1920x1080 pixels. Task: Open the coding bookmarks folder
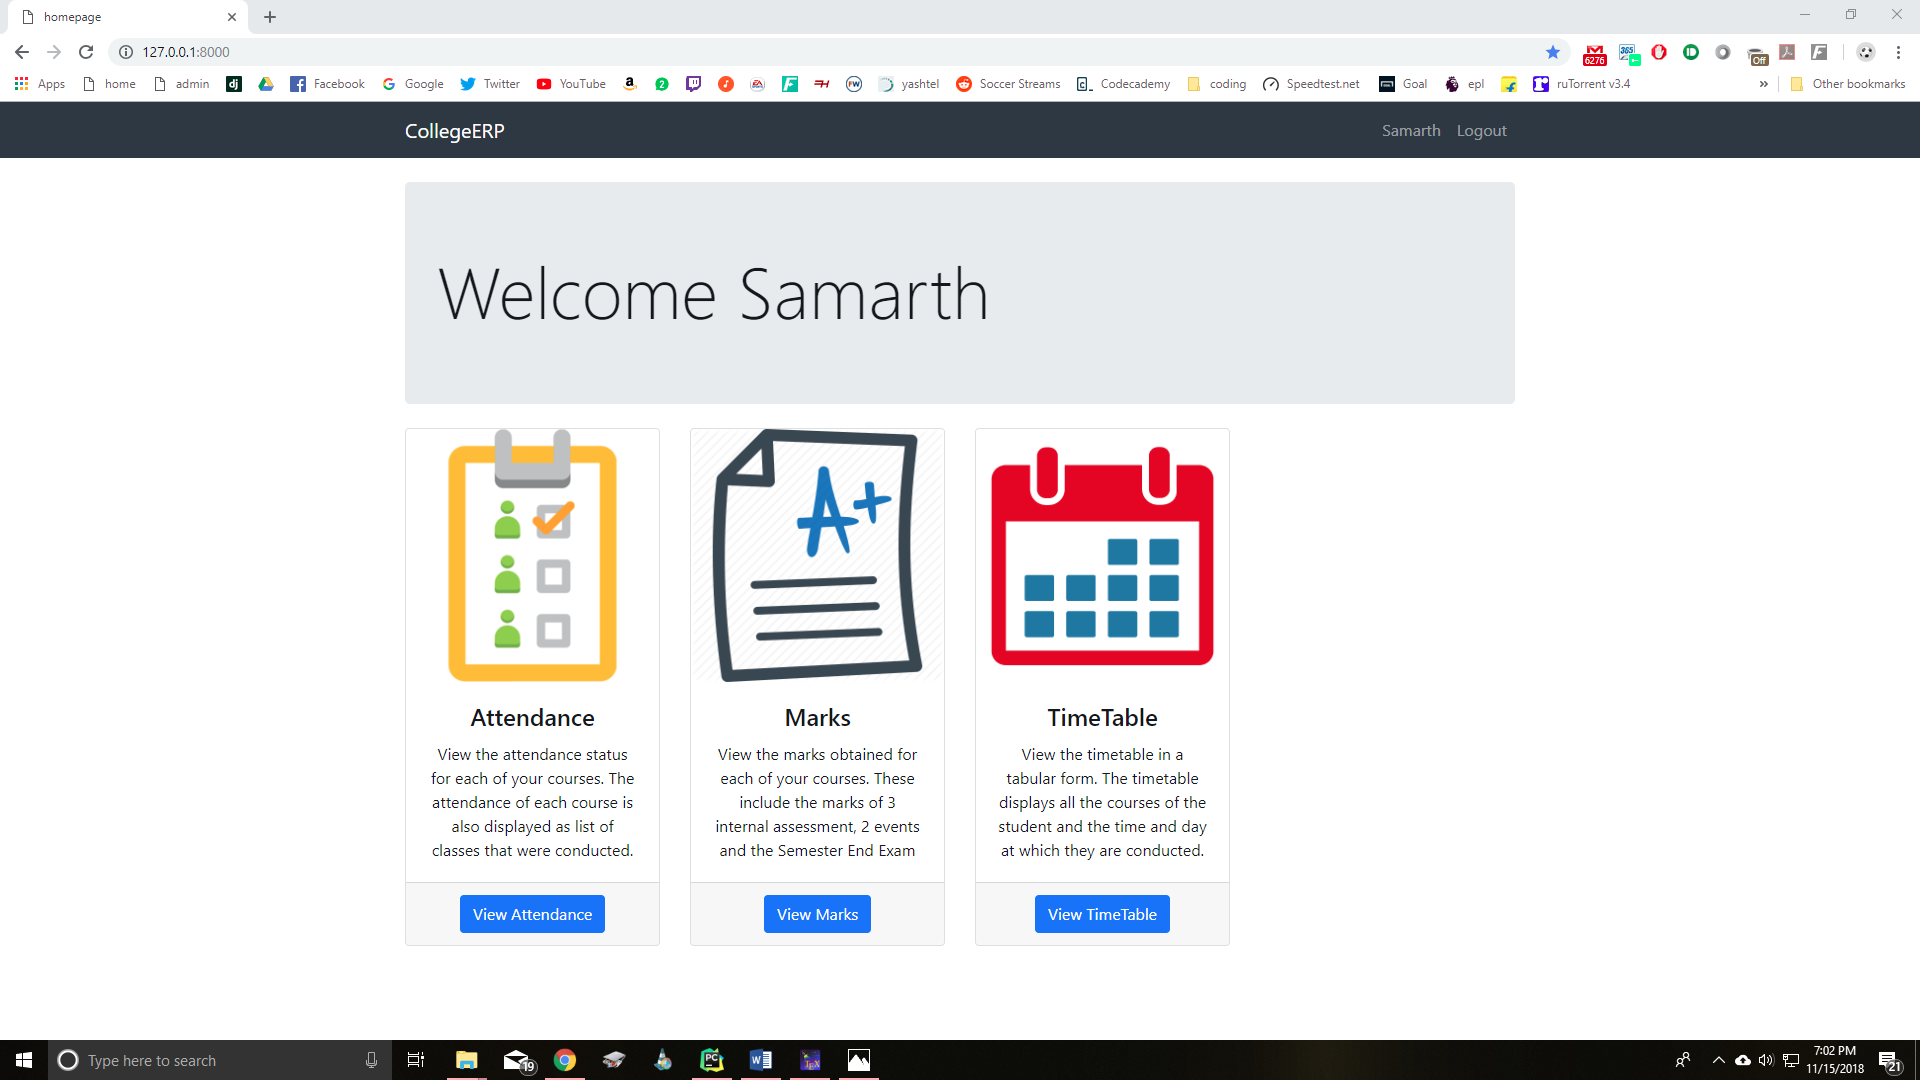click(1216, 84)
